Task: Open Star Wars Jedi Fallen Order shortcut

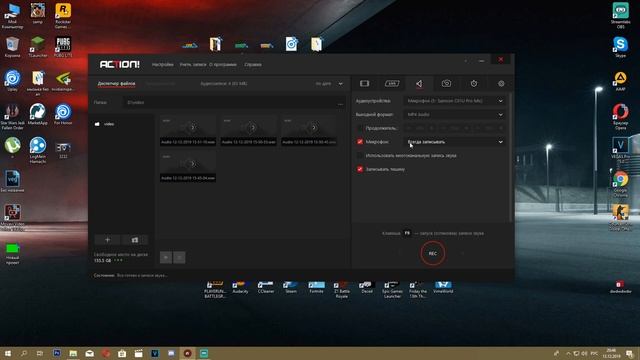Action: [x=12, y=117]
